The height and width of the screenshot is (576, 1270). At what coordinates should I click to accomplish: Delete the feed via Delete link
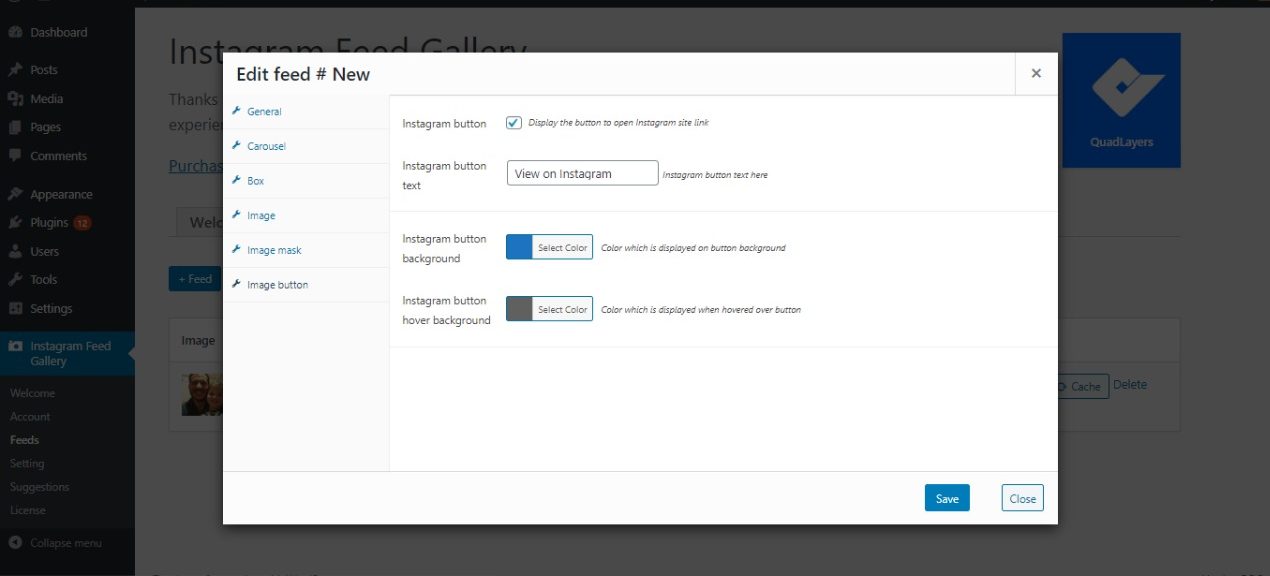click(1130, 385)
